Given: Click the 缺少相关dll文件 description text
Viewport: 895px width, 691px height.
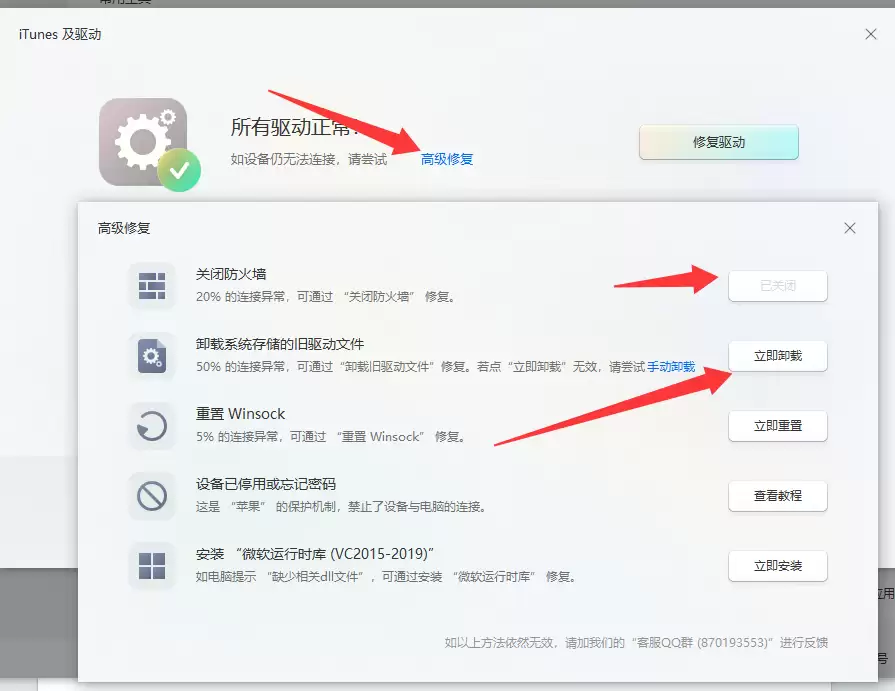Looking at the screenshot, I should (x=386, y=577).
